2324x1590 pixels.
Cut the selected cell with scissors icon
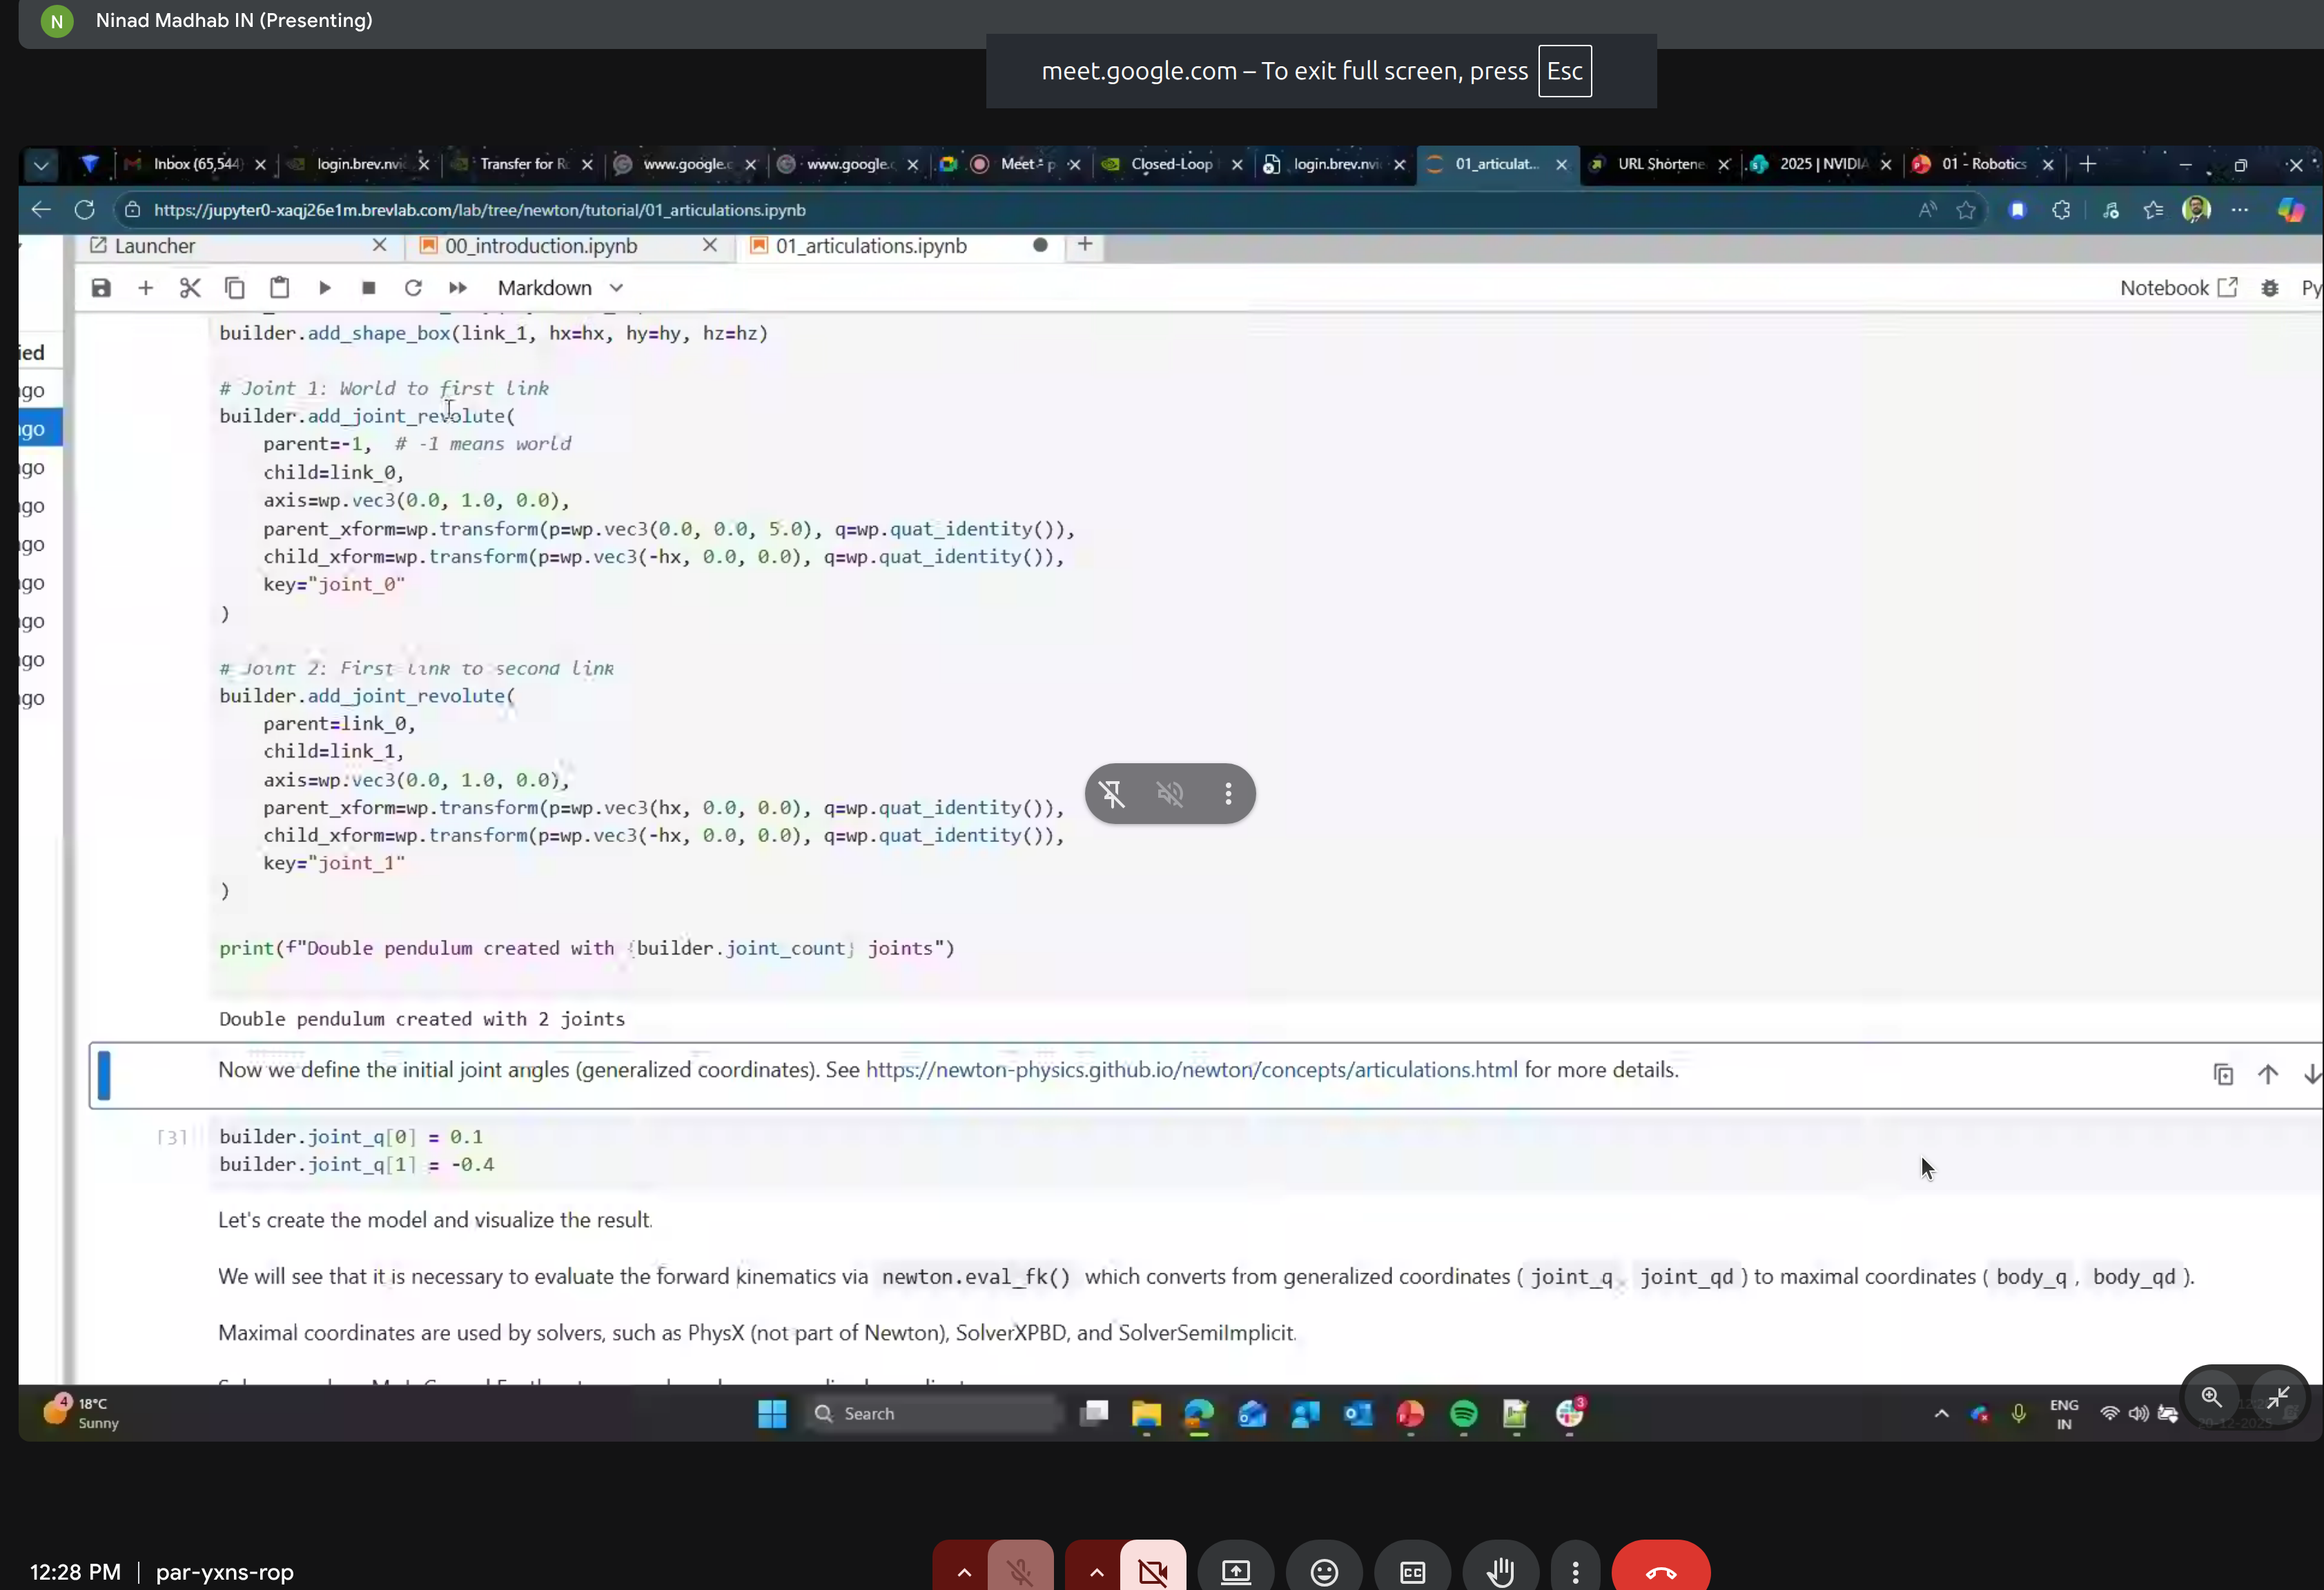(x=190, y=288)
